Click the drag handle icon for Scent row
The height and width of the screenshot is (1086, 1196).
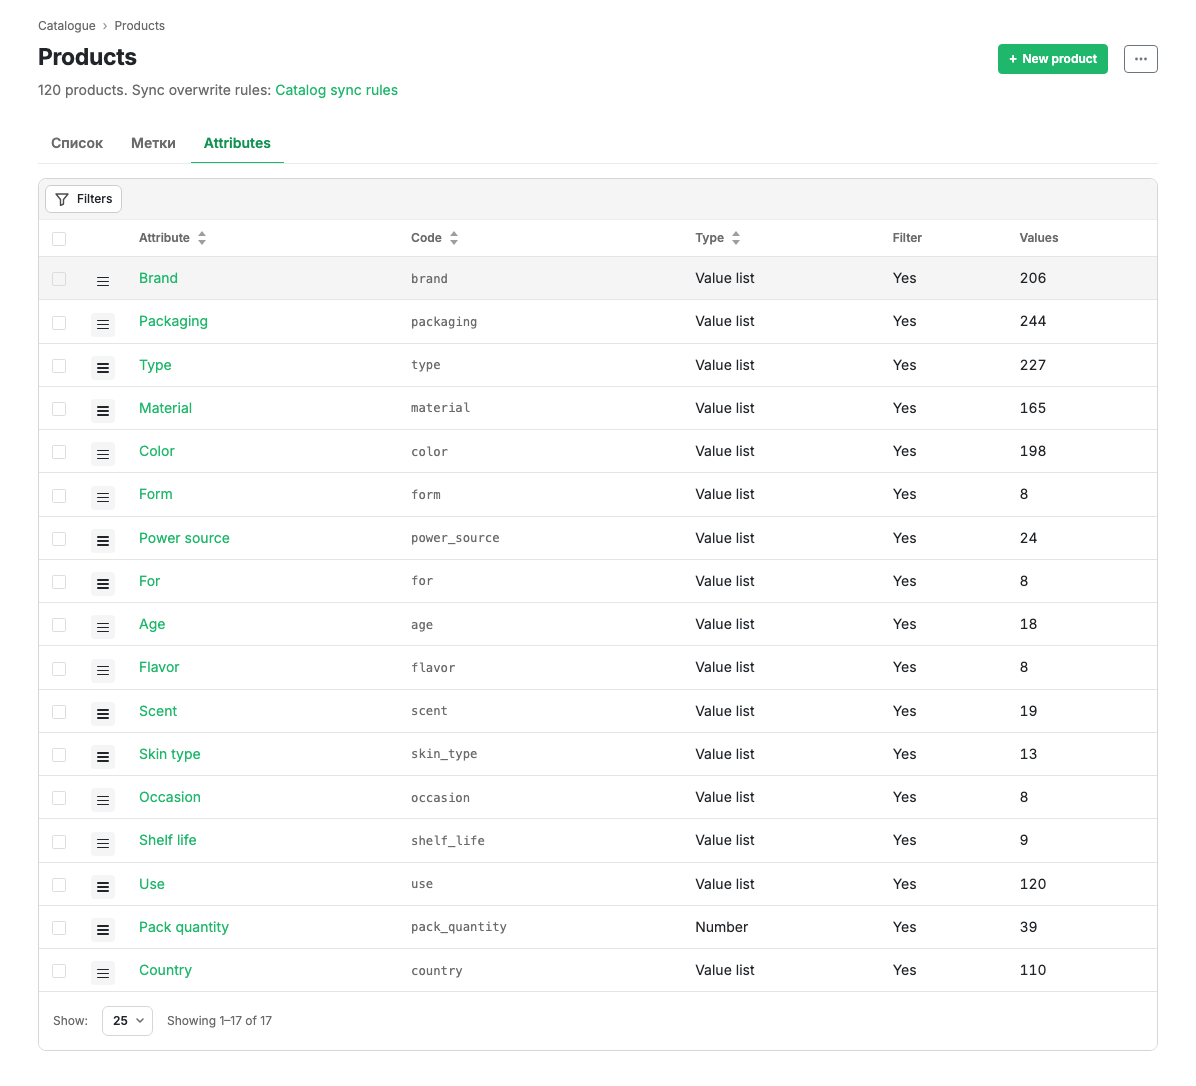[103, 713]
